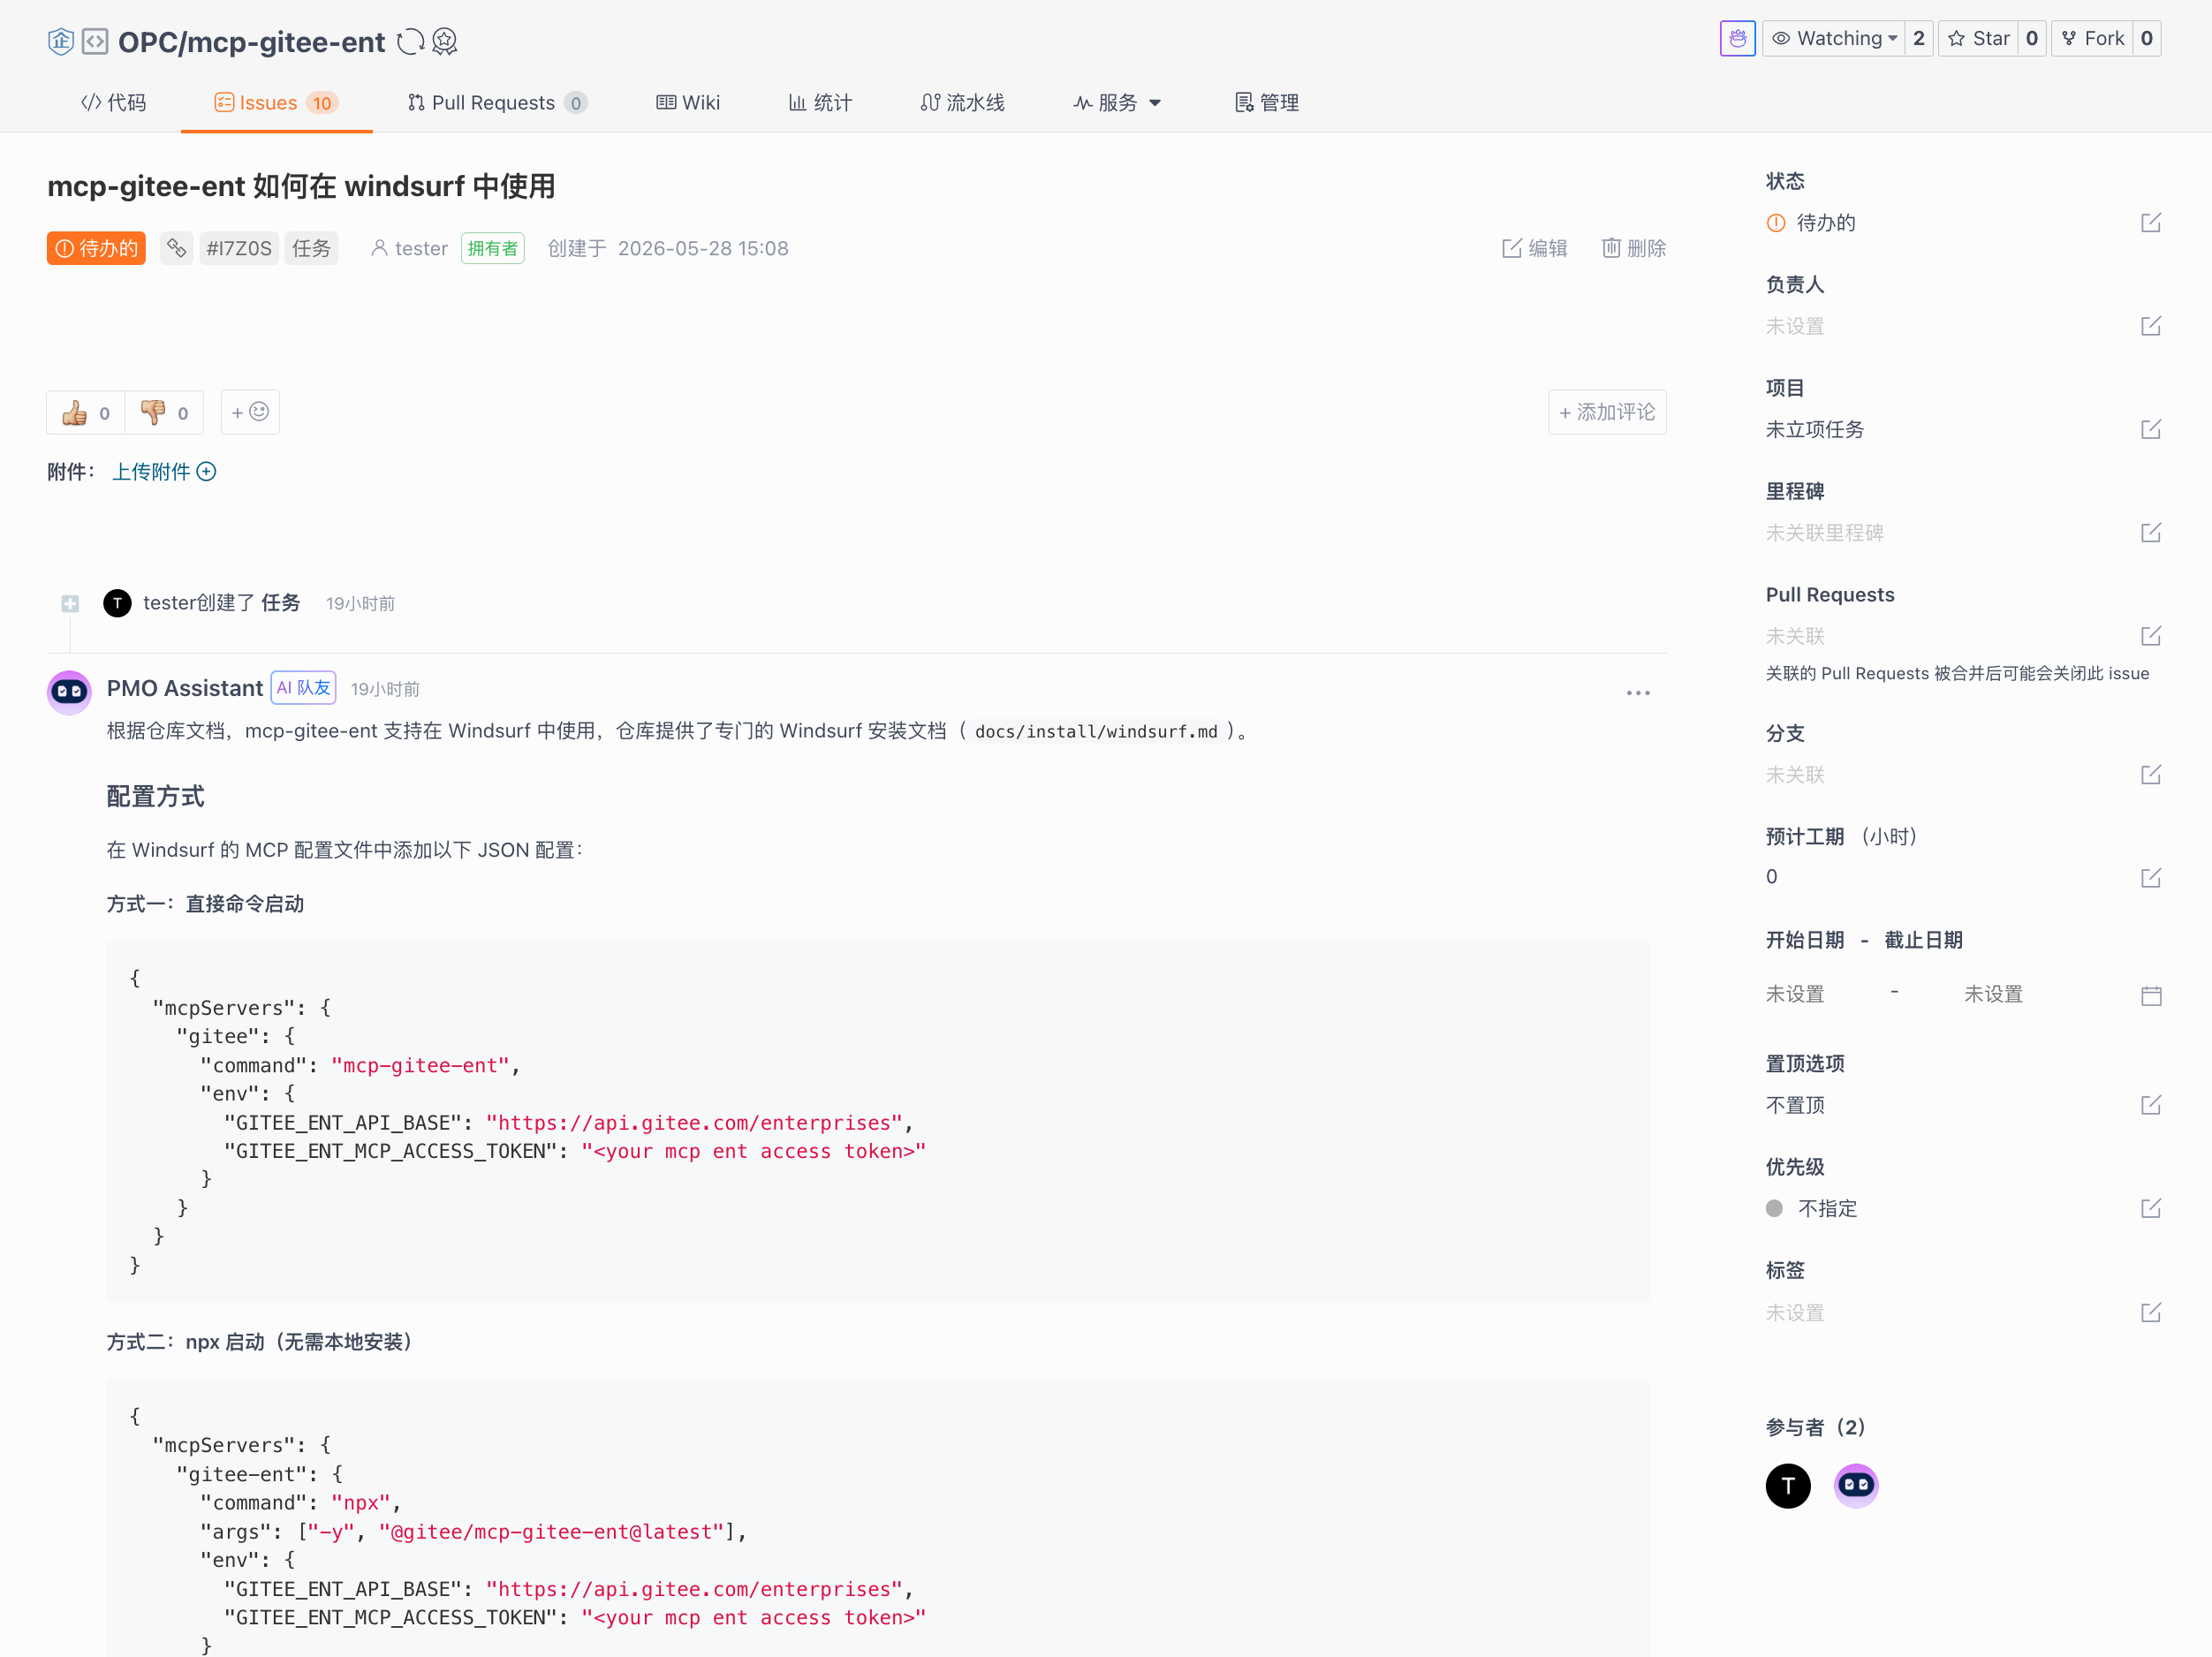Expand the 服务 services dropdown

pyautogui.click(x=1117, y=103)
